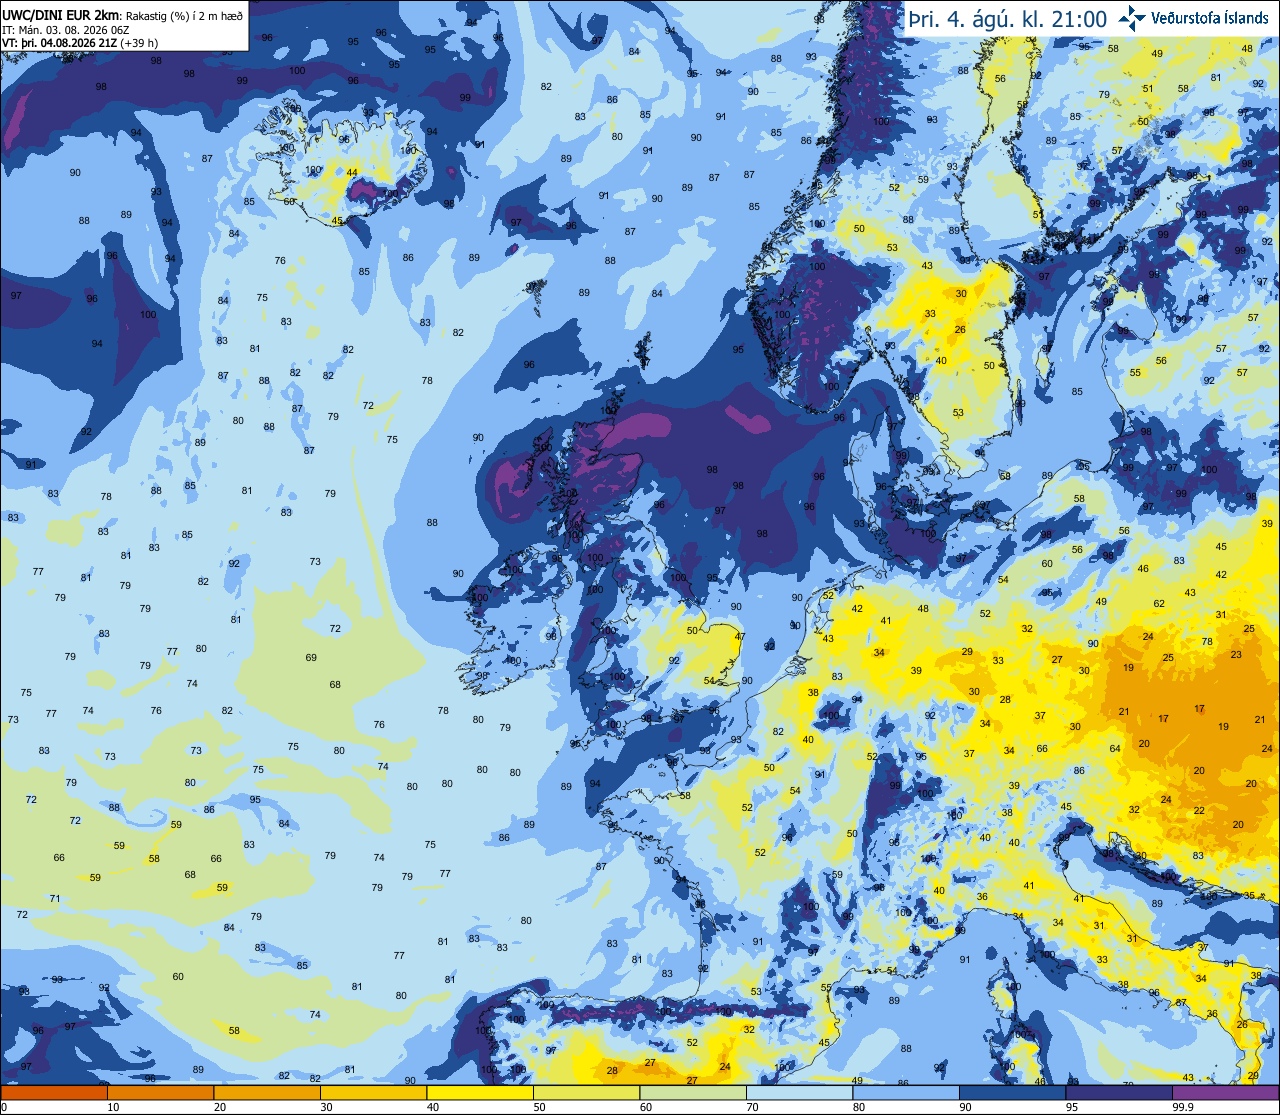This screenshot has height=1115, width=1280.
Task: Click the VT valid time line in header
Action: tap(80, 43)
